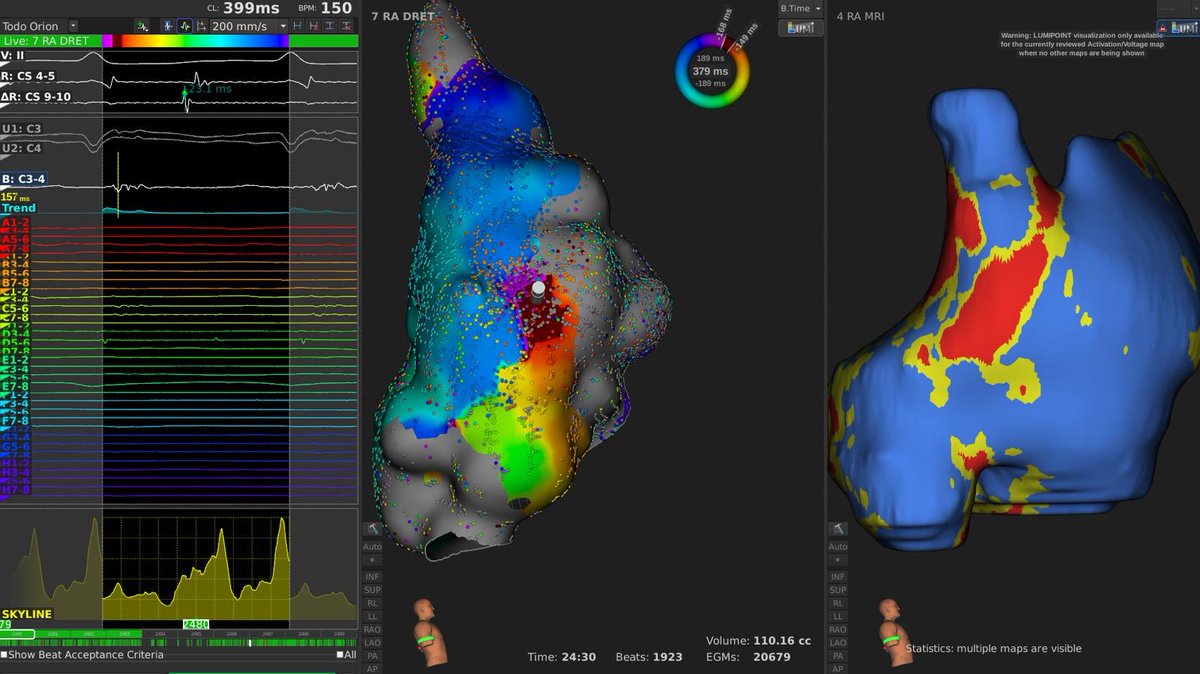Click the 157 ms timing value
This screenshot has width=1200, height=674.
pyautogui.click(x=13, y=198)
